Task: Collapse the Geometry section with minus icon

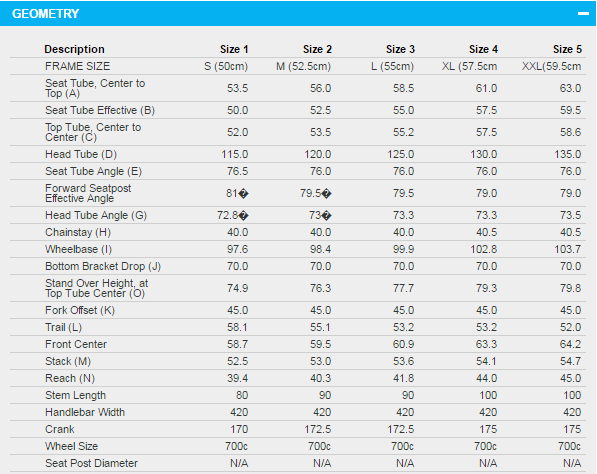Action: point(583,13)
